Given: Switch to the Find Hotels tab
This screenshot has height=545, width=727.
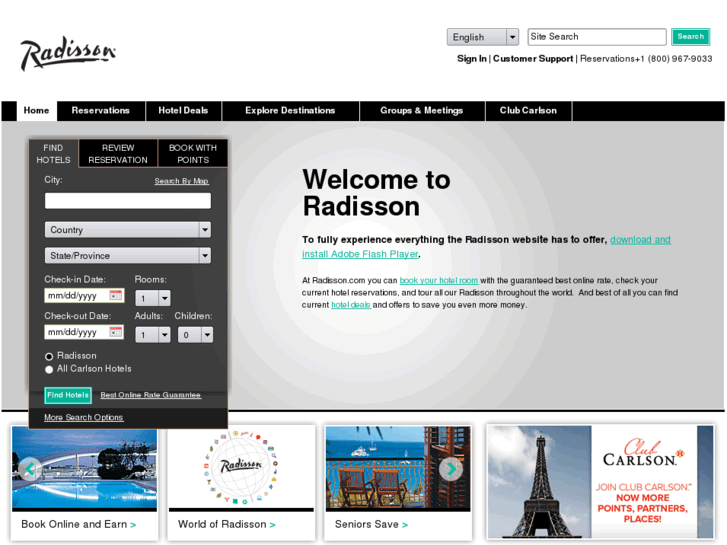Looking at the screenshot, I should [x=53, y=154].
